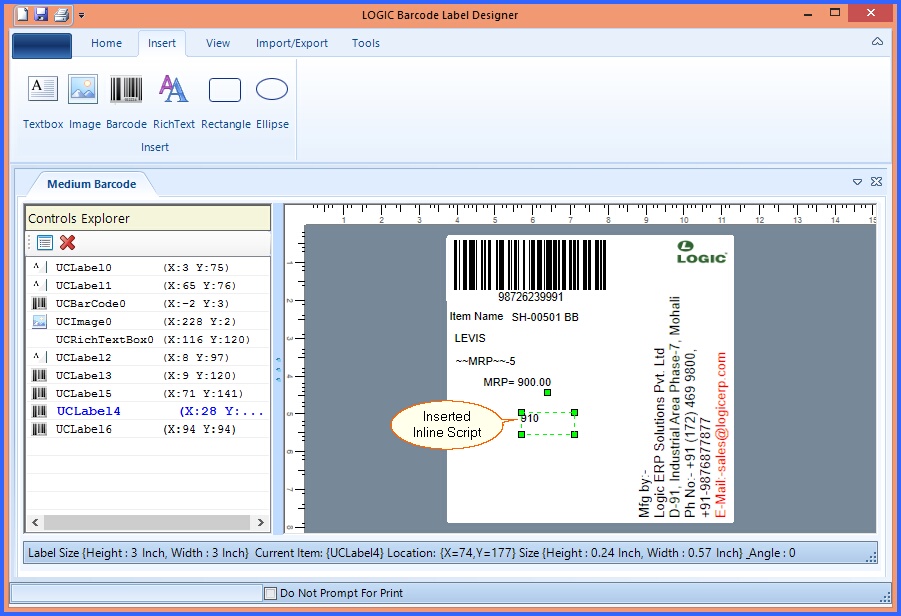Collapse the ribbon with the chevron

click(x=877, y=41)
